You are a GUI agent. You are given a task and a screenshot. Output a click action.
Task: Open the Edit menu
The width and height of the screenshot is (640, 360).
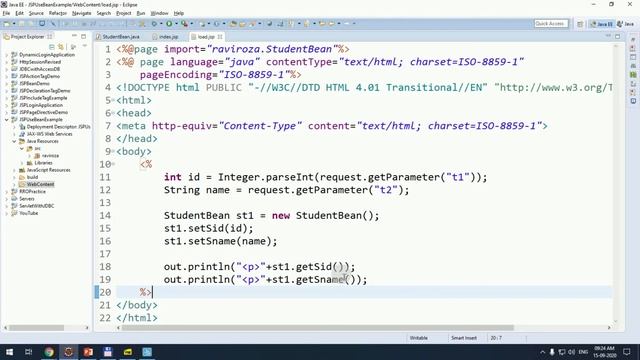[x=20, y=13]
